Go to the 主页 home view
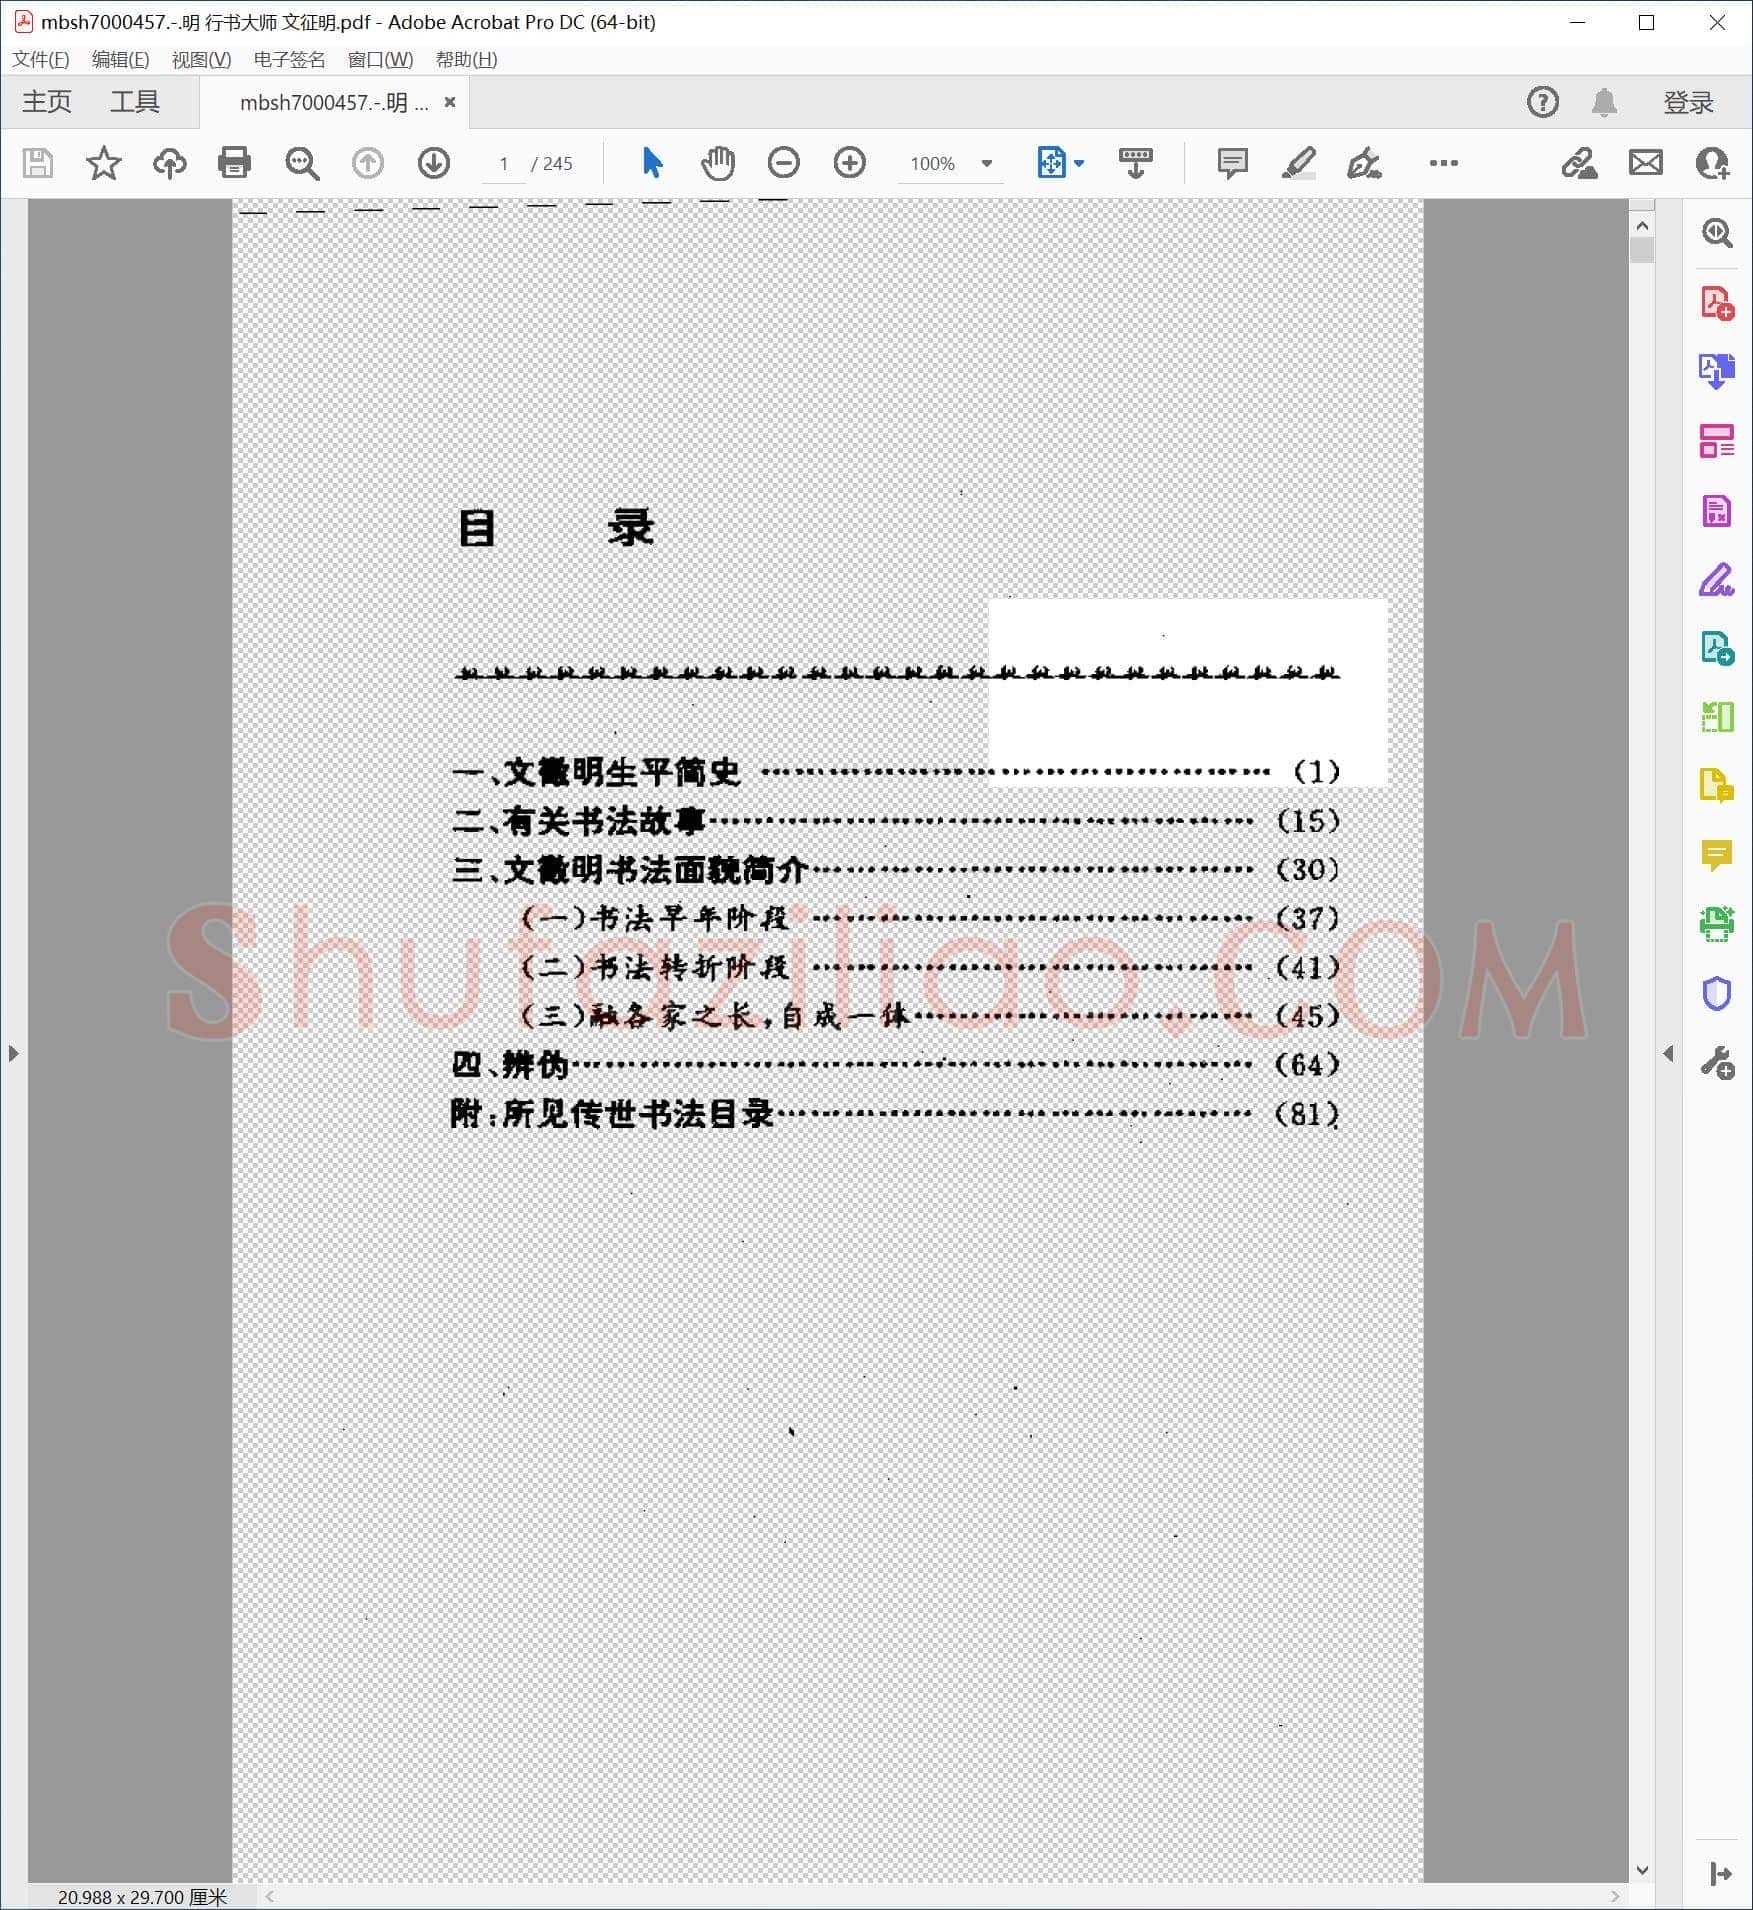1753x1910 pixels. click(x=47, y=102)
